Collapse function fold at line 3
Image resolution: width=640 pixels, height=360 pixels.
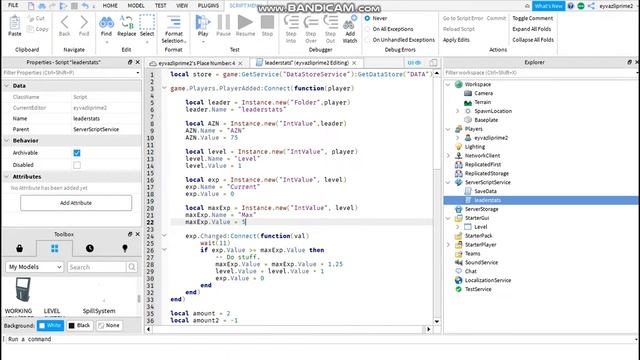coord(164,88)
